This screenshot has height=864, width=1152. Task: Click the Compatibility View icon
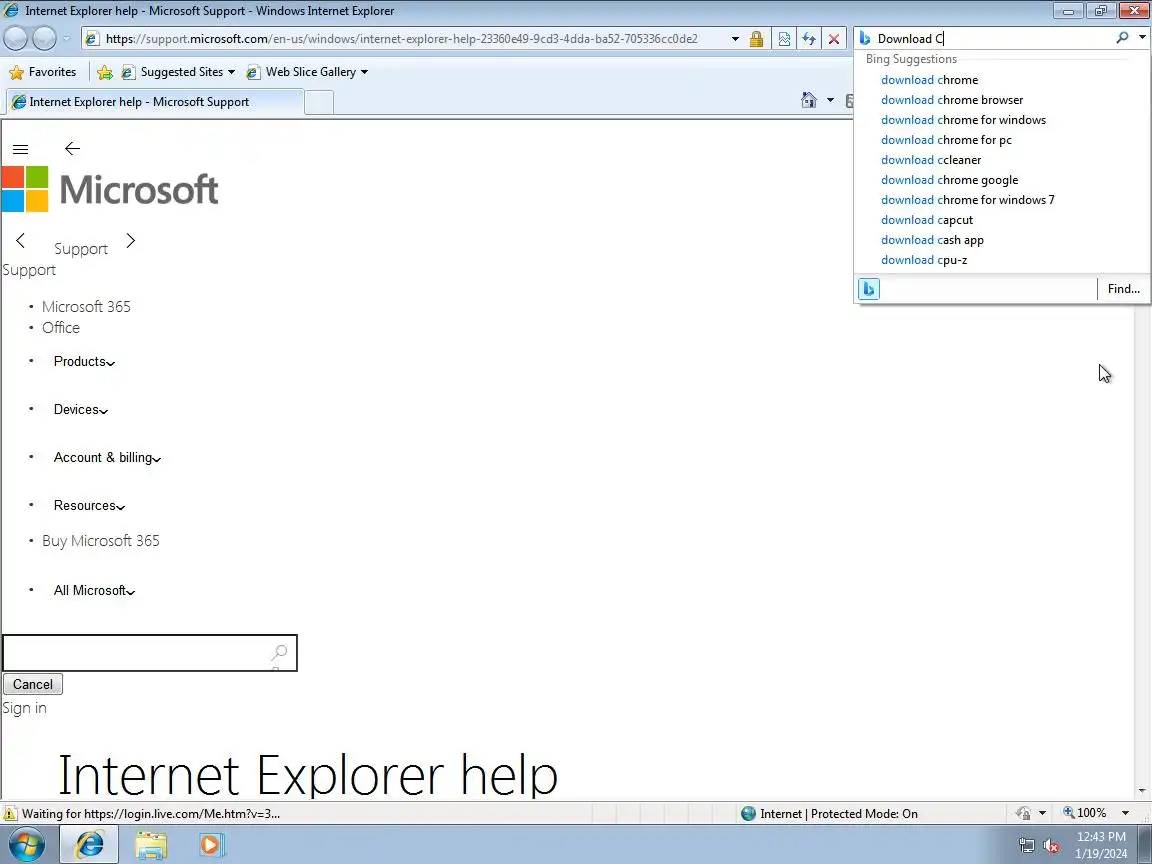click(784, 39)
